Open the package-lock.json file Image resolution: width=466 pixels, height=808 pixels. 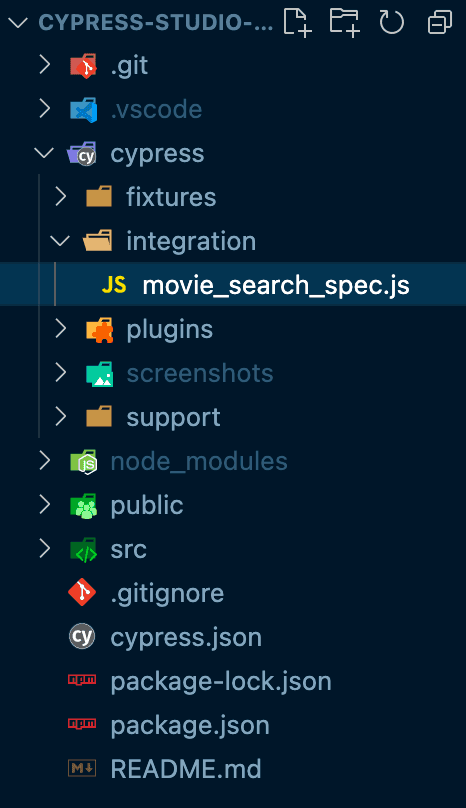coord(221,682)
